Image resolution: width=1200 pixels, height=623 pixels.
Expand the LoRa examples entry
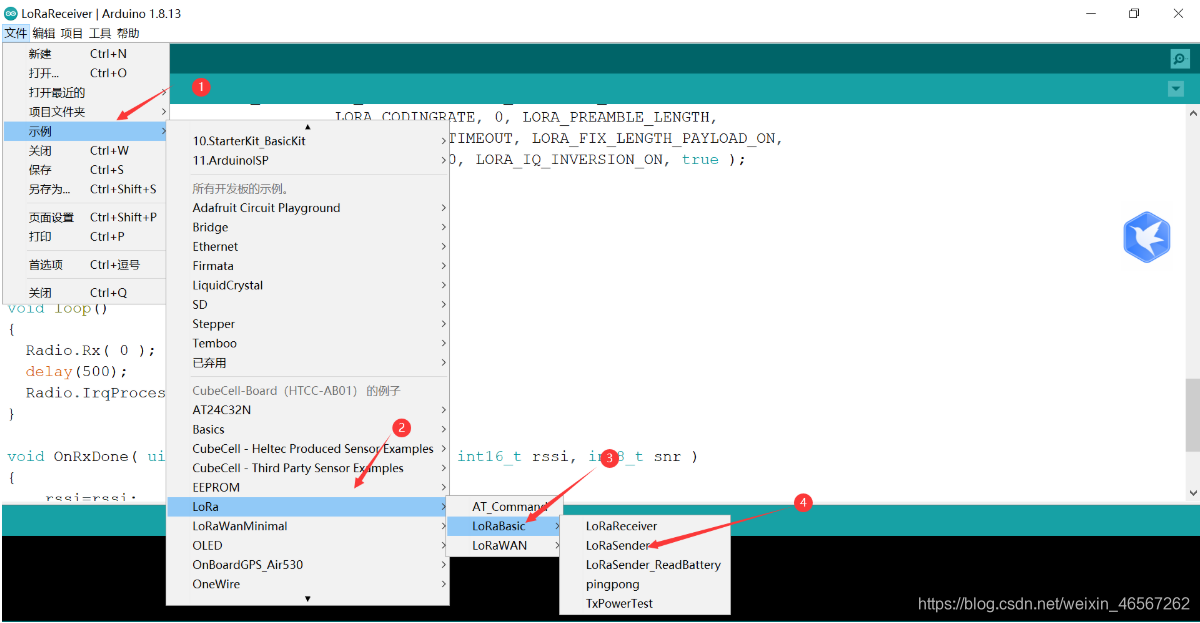click(x=308, y=507)
